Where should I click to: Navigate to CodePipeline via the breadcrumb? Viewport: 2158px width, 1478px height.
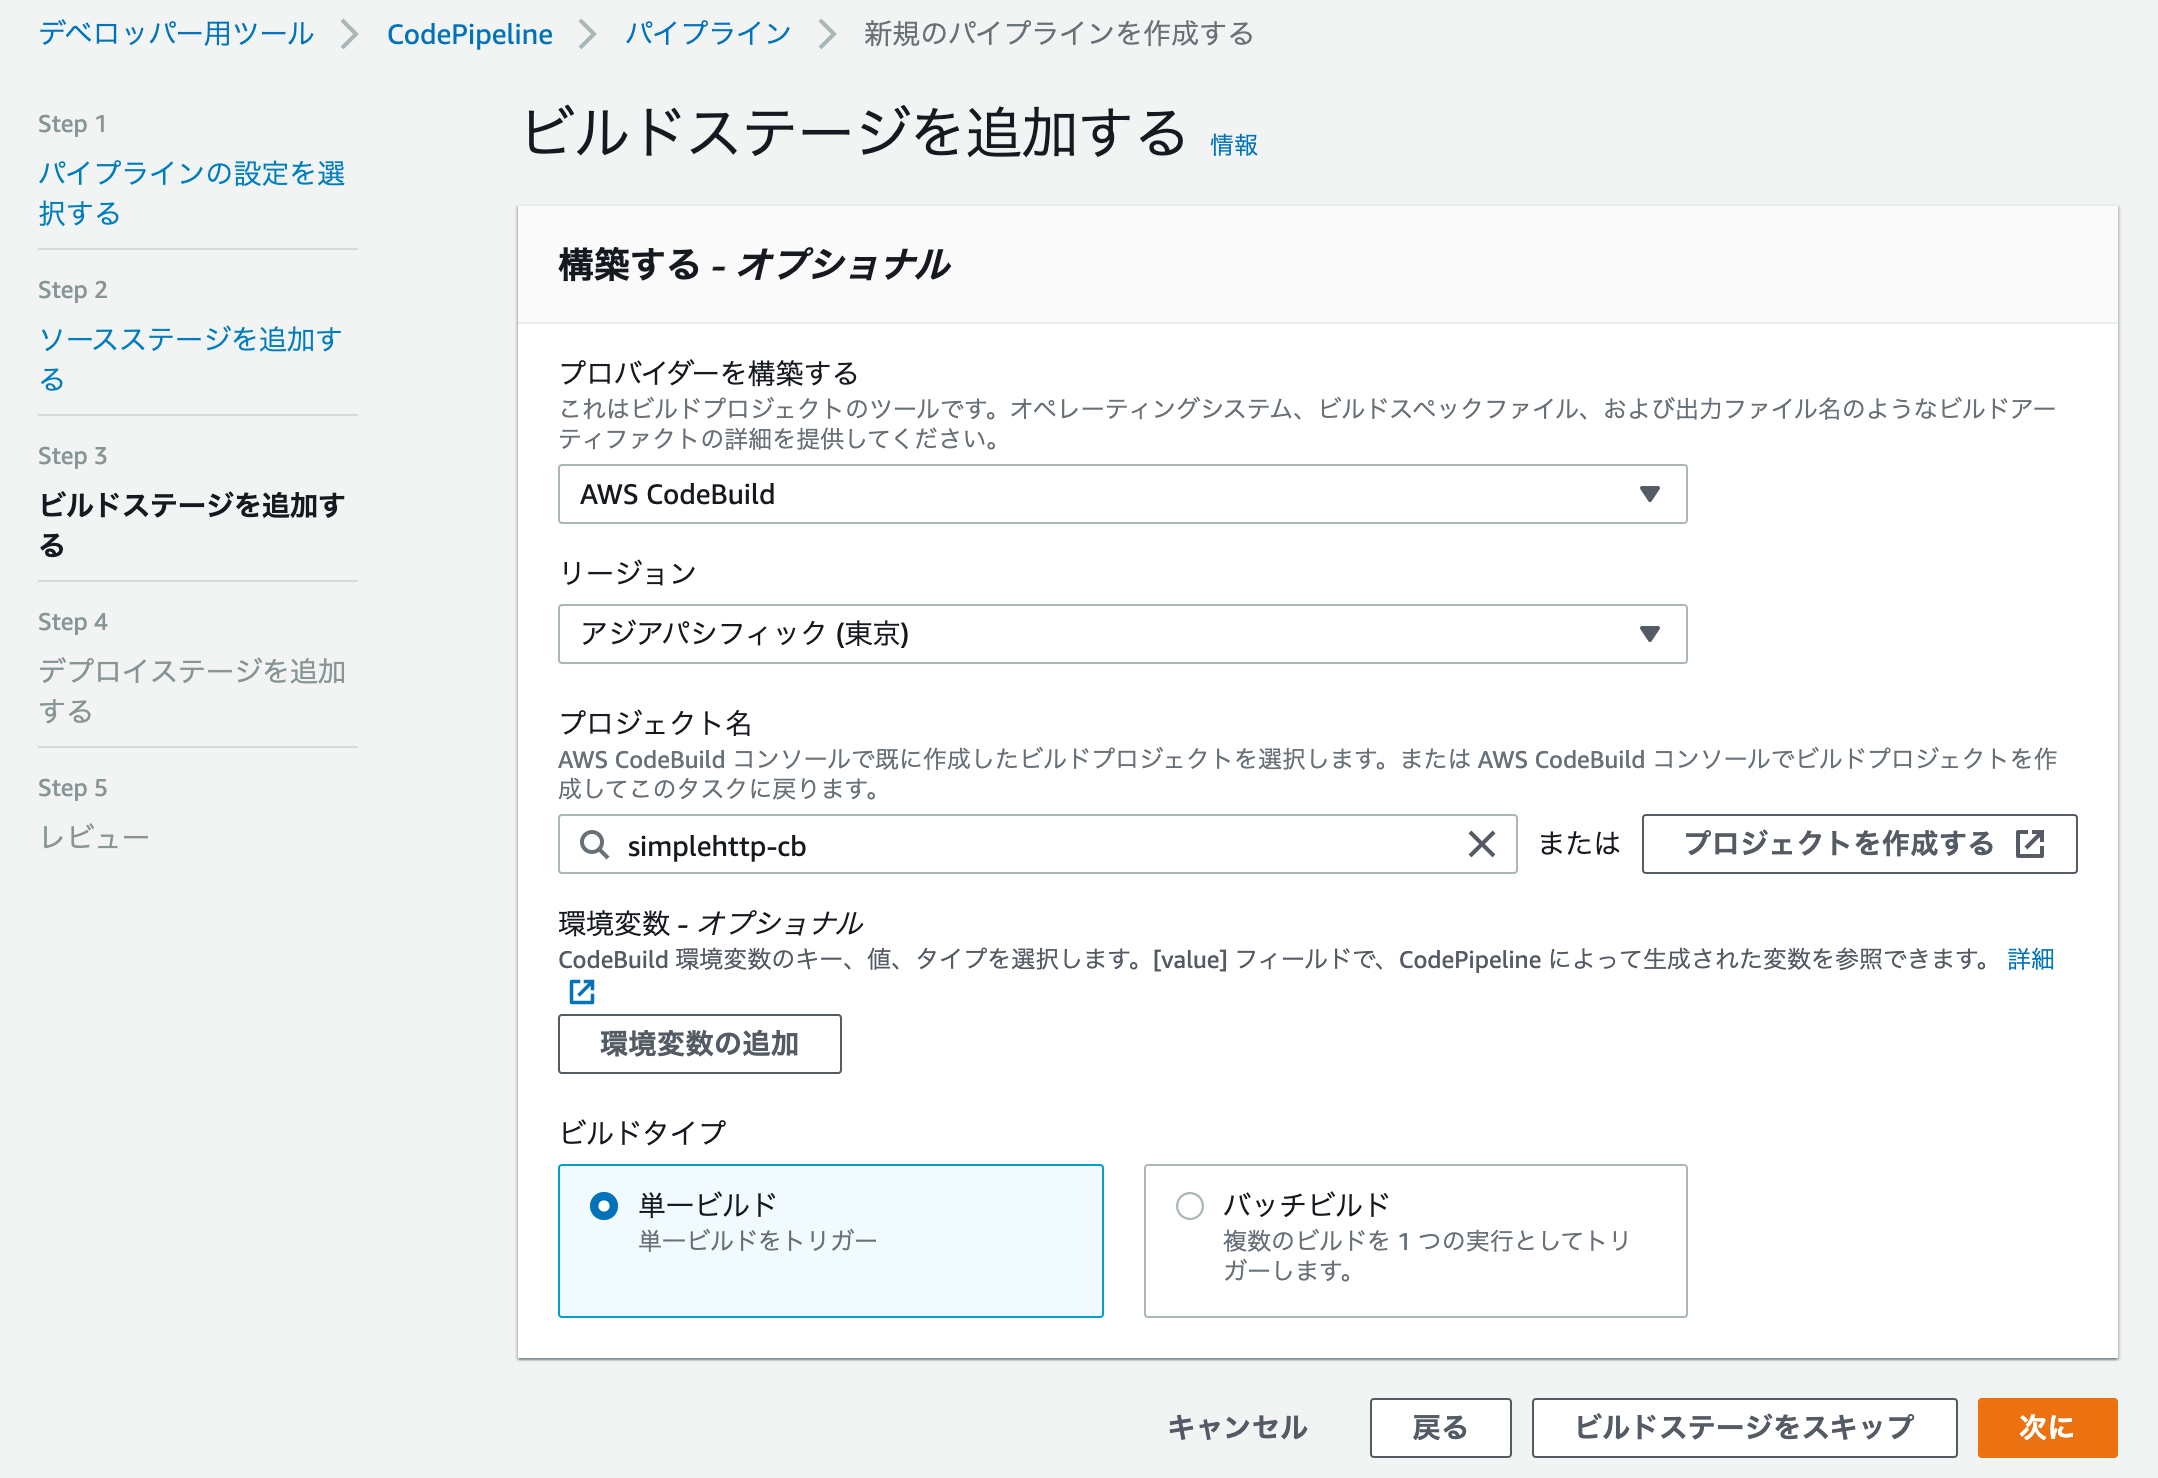[x=469, y=33]
